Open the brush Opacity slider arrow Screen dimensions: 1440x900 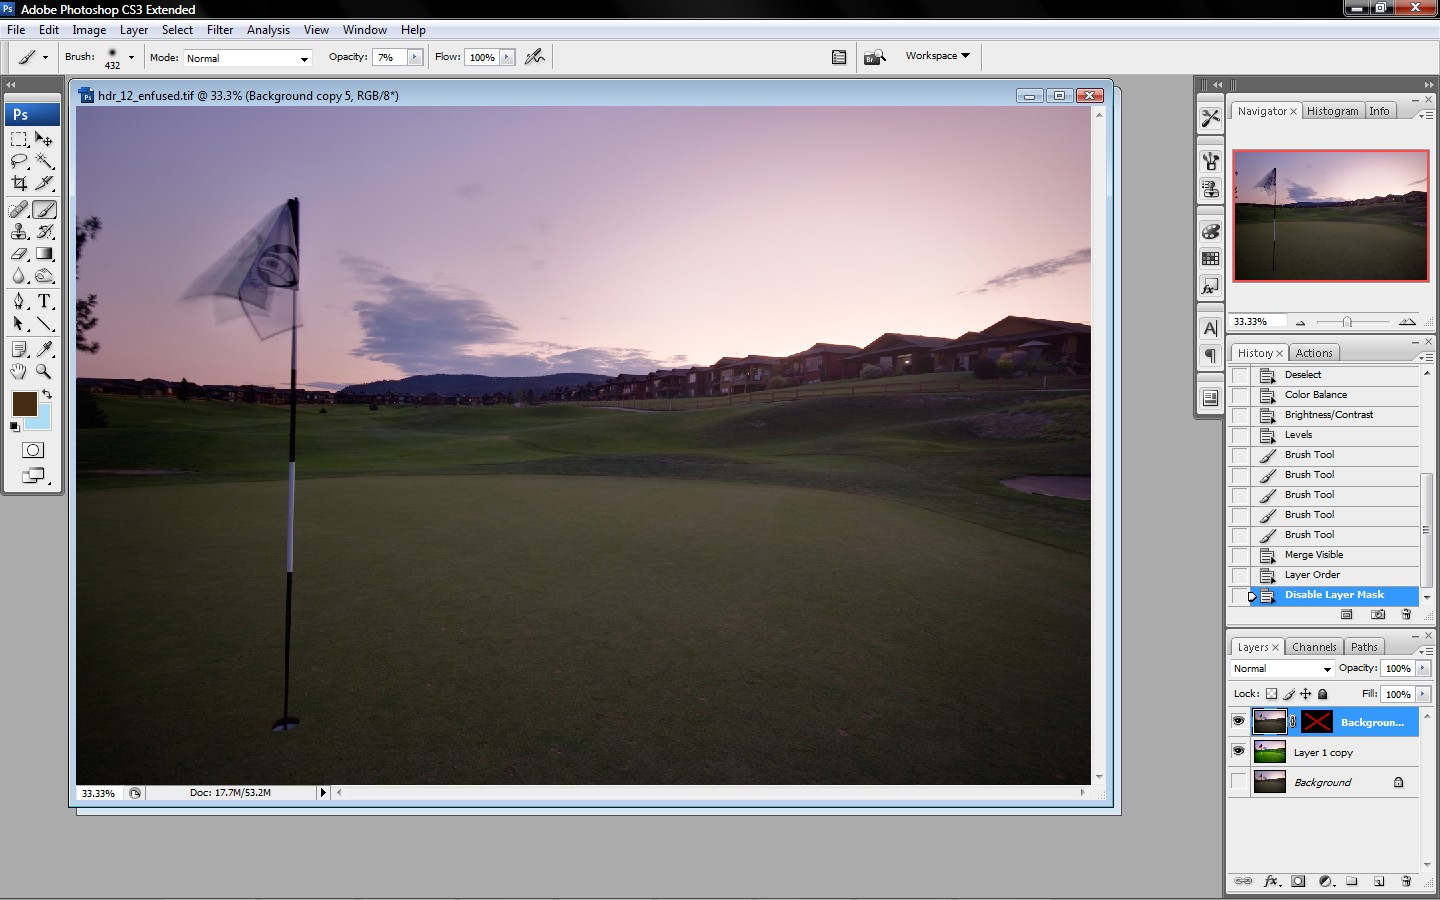[x=415, y=57]
